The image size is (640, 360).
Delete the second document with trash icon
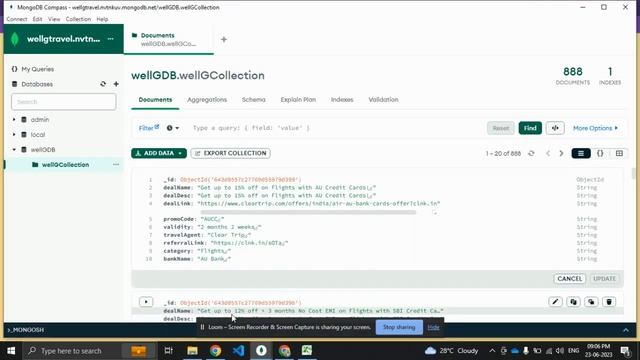tap(609, 302)
